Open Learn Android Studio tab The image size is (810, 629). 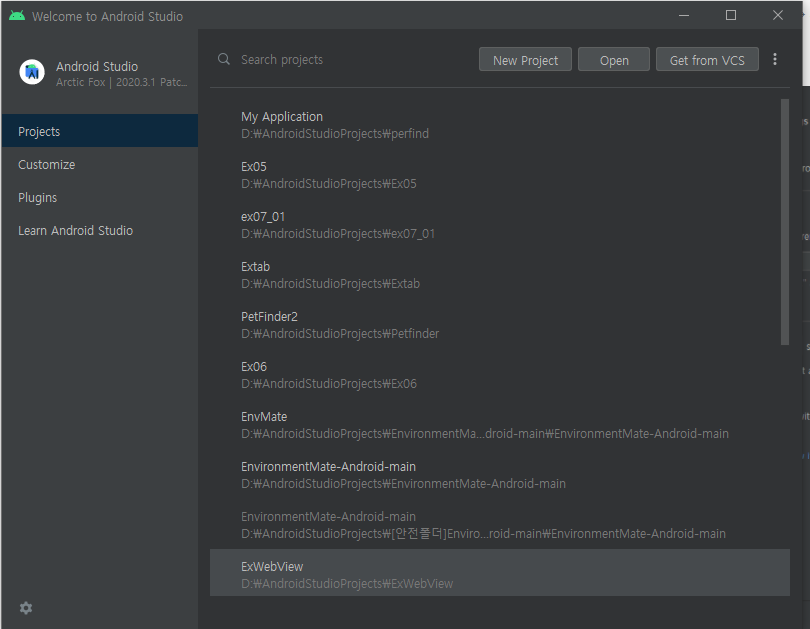pos(100,230)
